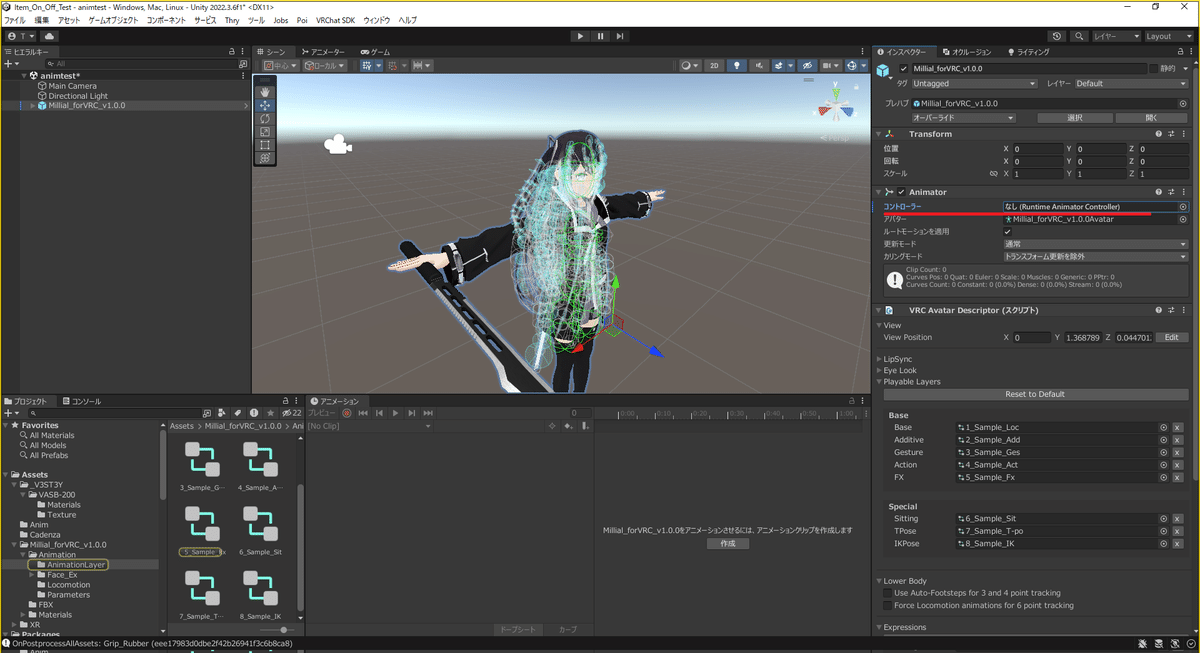Screen dimensions: 1200x653
Task: Open the Thry menu
Action: pyautogui.click(x=232, y=20)
